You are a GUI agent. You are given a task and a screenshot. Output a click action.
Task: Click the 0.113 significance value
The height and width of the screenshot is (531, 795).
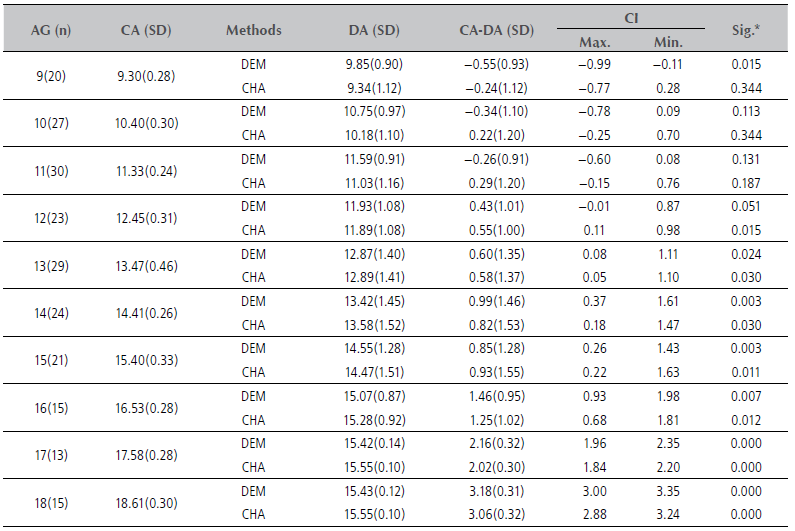tap(749, 112)
